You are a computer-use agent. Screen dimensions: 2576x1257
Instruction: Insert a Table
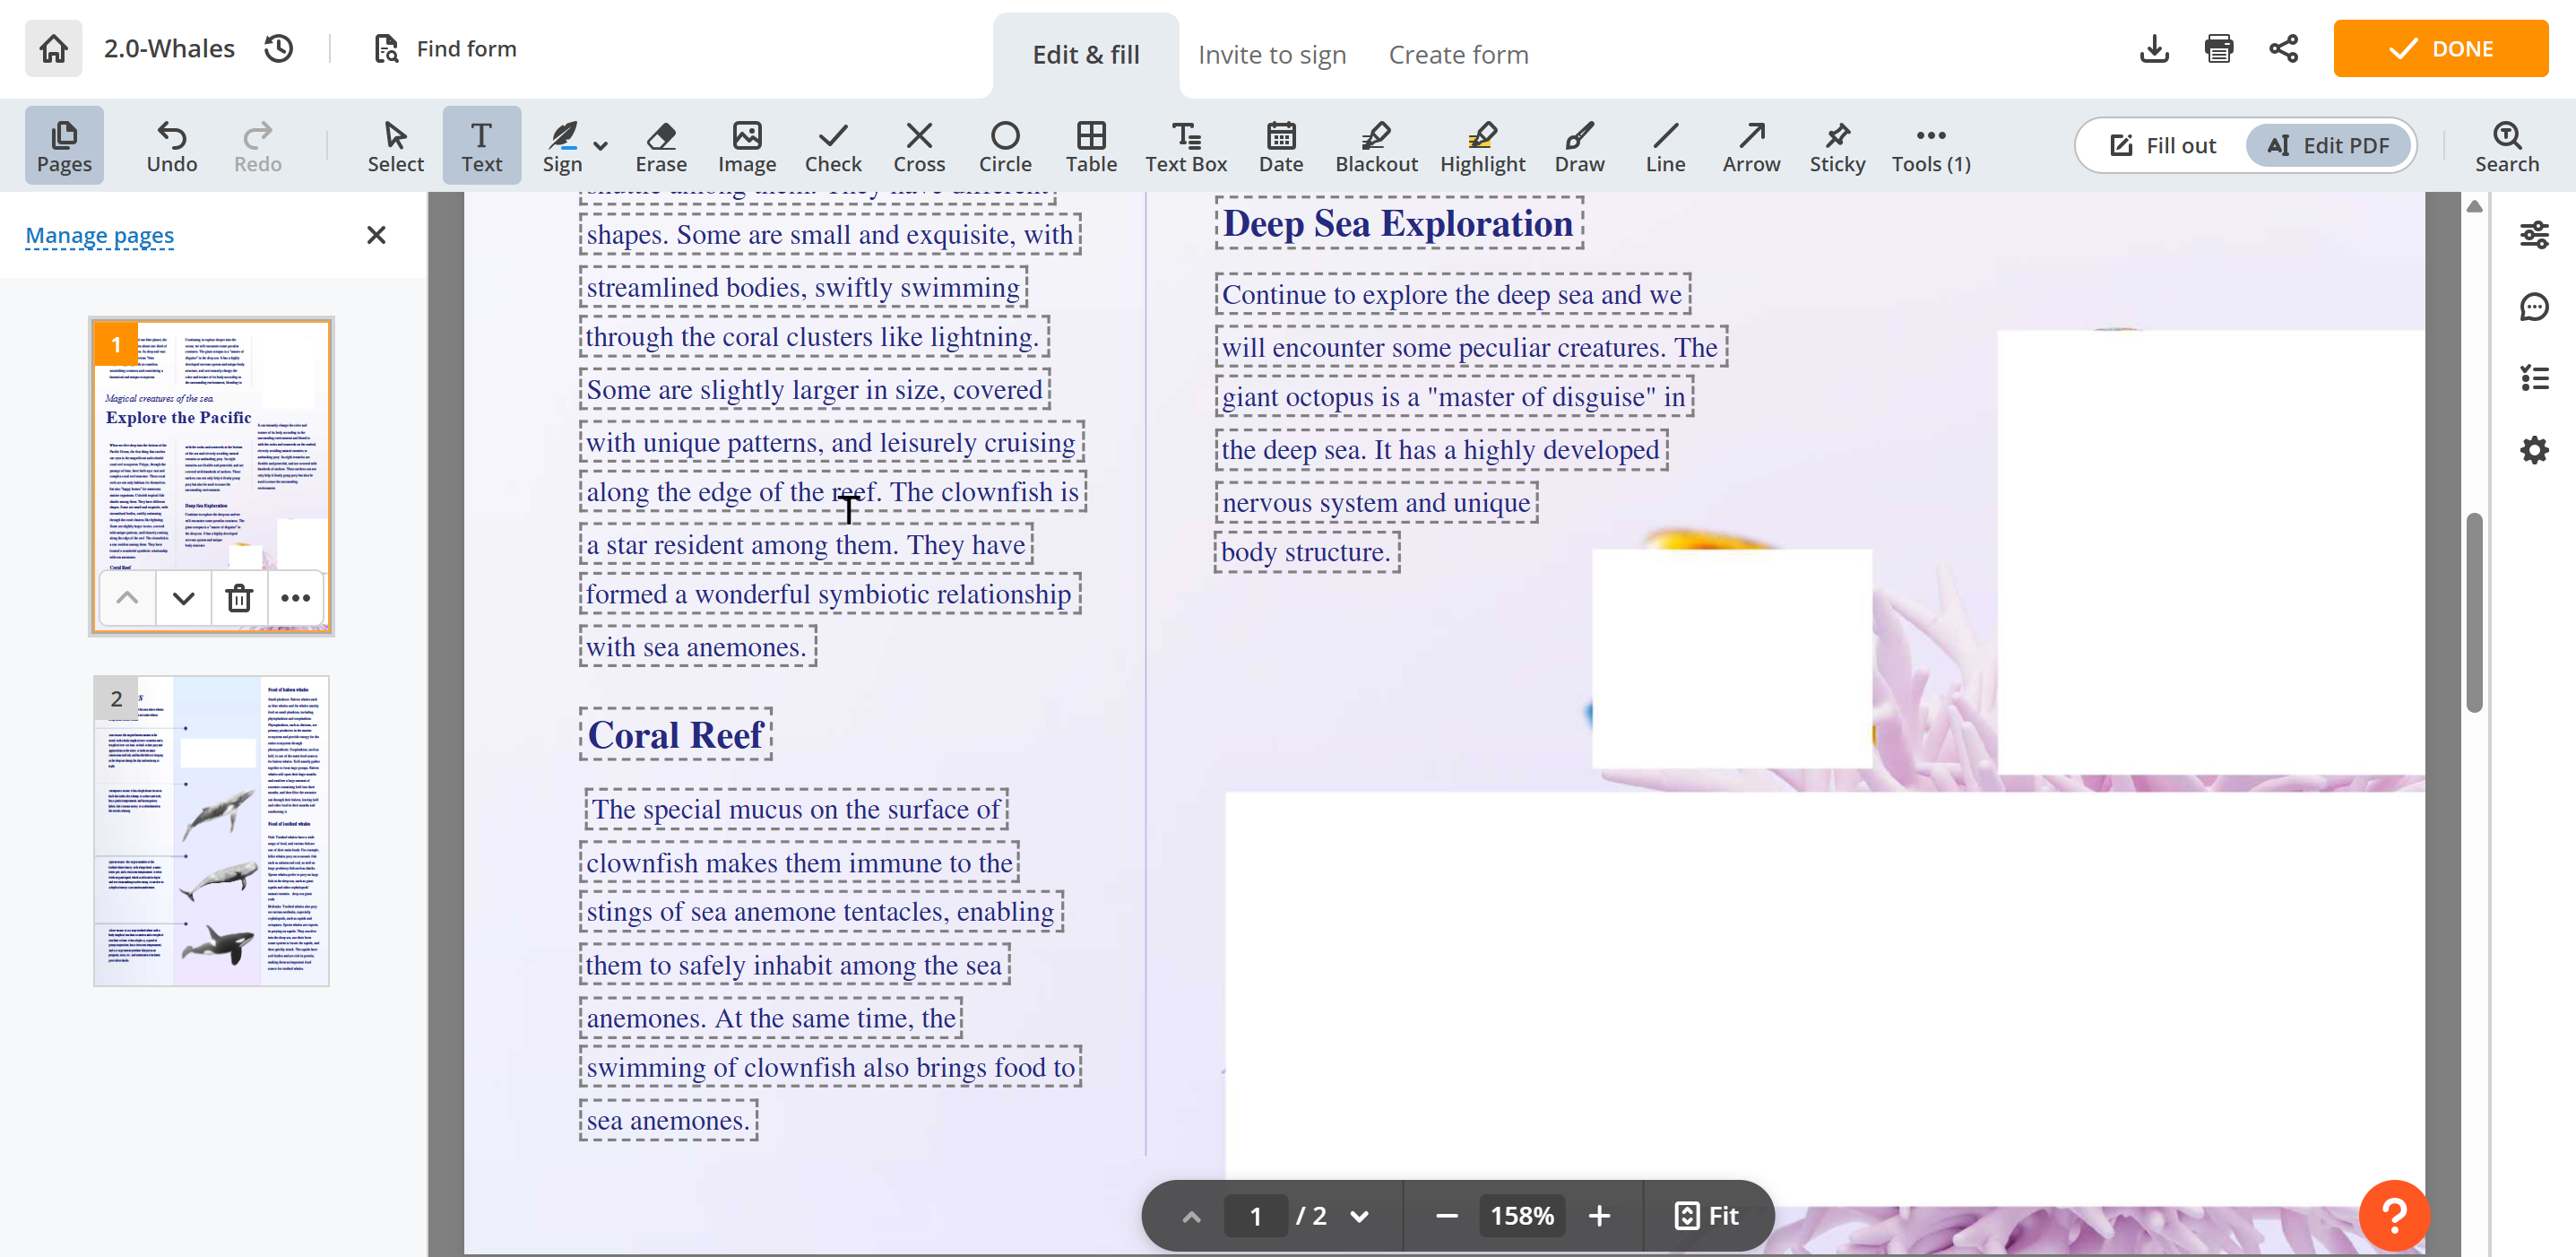(x=1091, y=145)
